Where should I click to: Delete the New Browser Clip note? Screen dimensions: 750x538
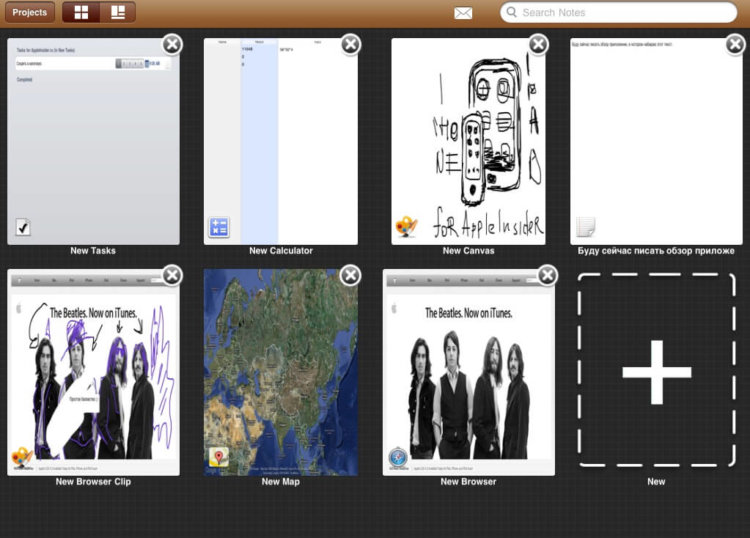(172, 275)
